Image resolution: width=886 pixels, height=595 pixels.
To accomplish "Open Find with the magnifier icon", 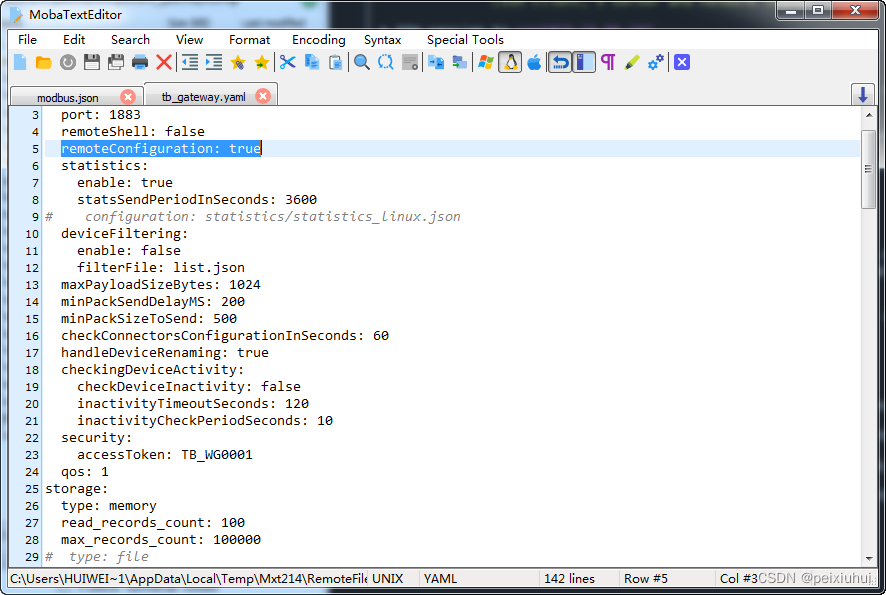I will point(362,62).
